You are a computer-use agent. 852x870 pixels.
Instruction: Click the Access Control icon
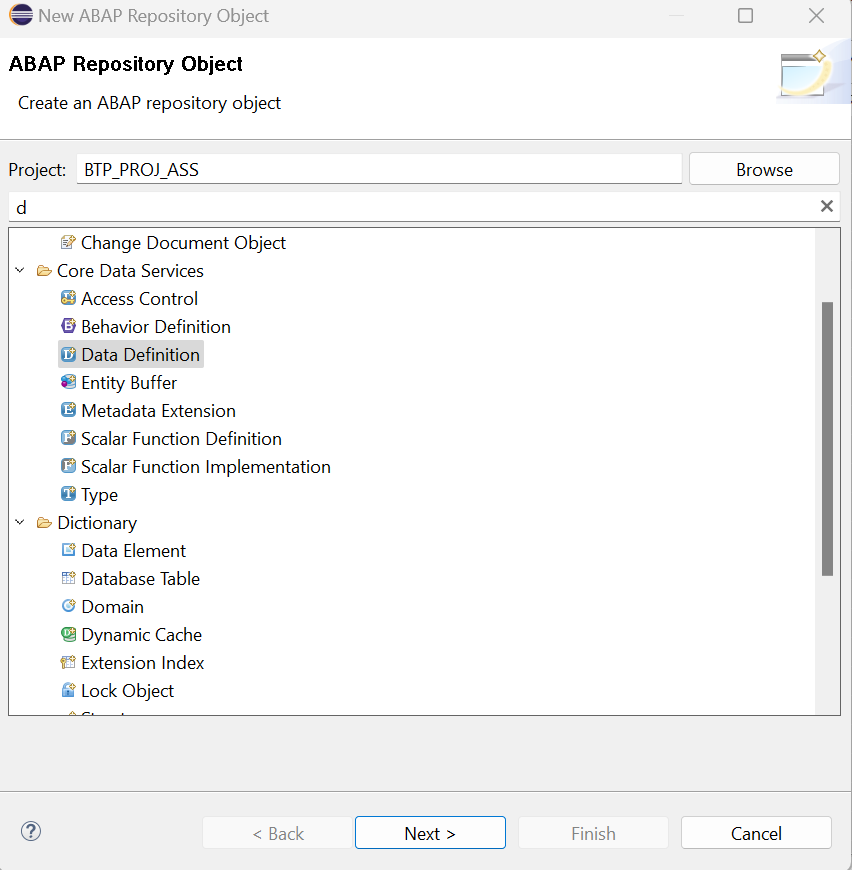click(67, 298)
